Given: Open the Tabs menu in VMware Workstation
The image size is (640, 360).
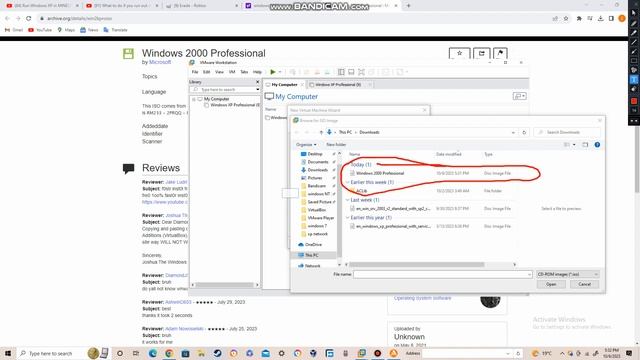Looking at the screenshot, I should [x=244, y=72].
